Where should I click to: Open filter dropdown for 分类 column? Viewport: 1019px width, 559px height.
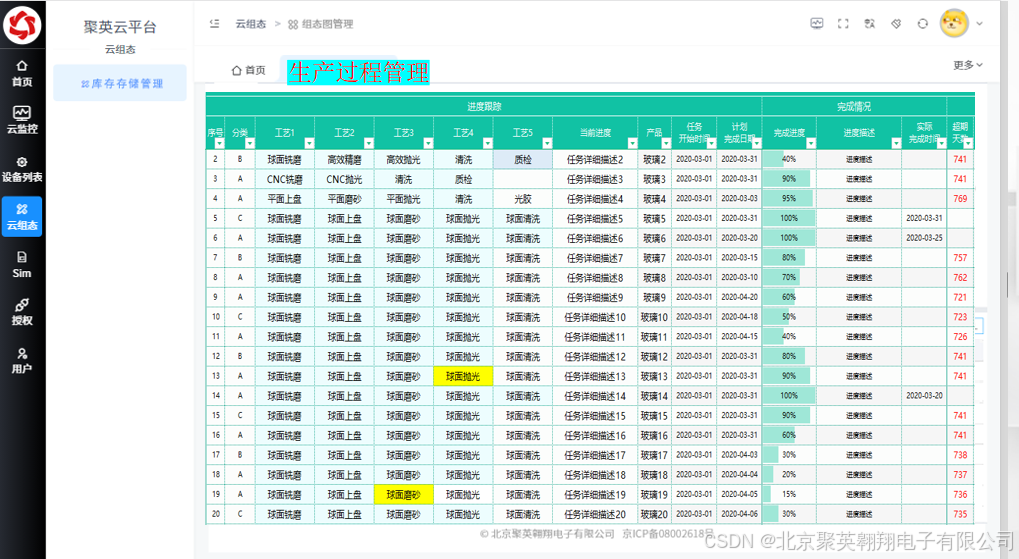250,143
